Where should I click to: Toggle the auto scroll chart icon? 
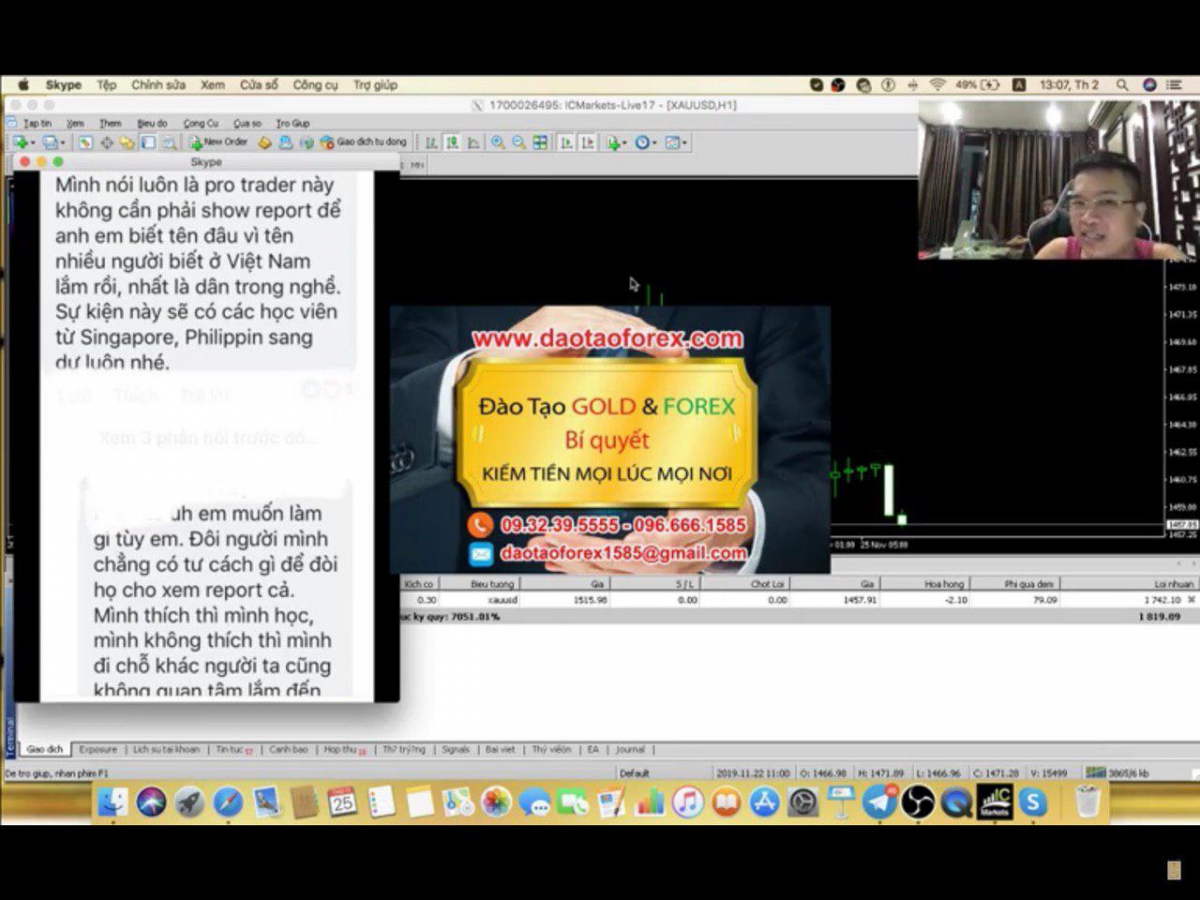566,142
